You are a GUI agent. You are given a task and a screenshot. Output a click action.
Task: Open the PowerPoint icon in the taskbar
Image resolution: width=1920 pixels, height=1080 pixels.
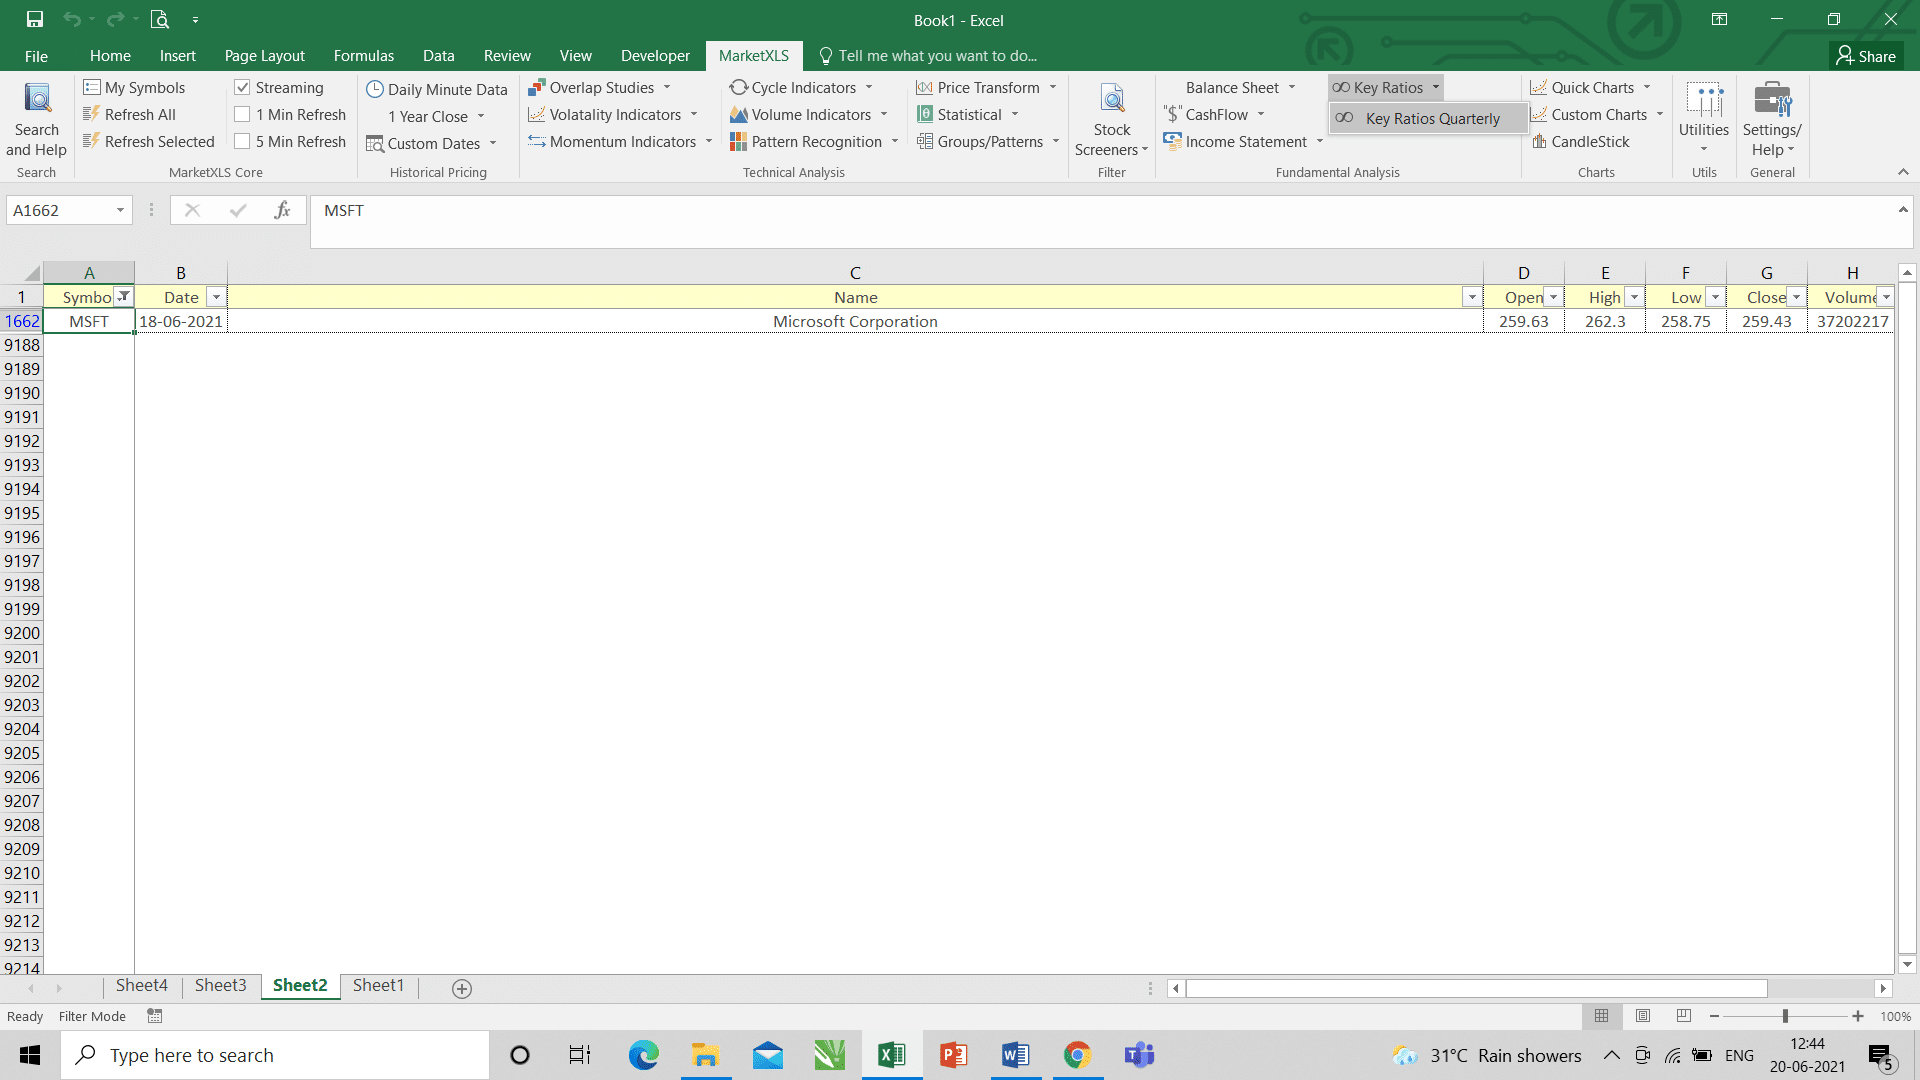pos(953,1055)
